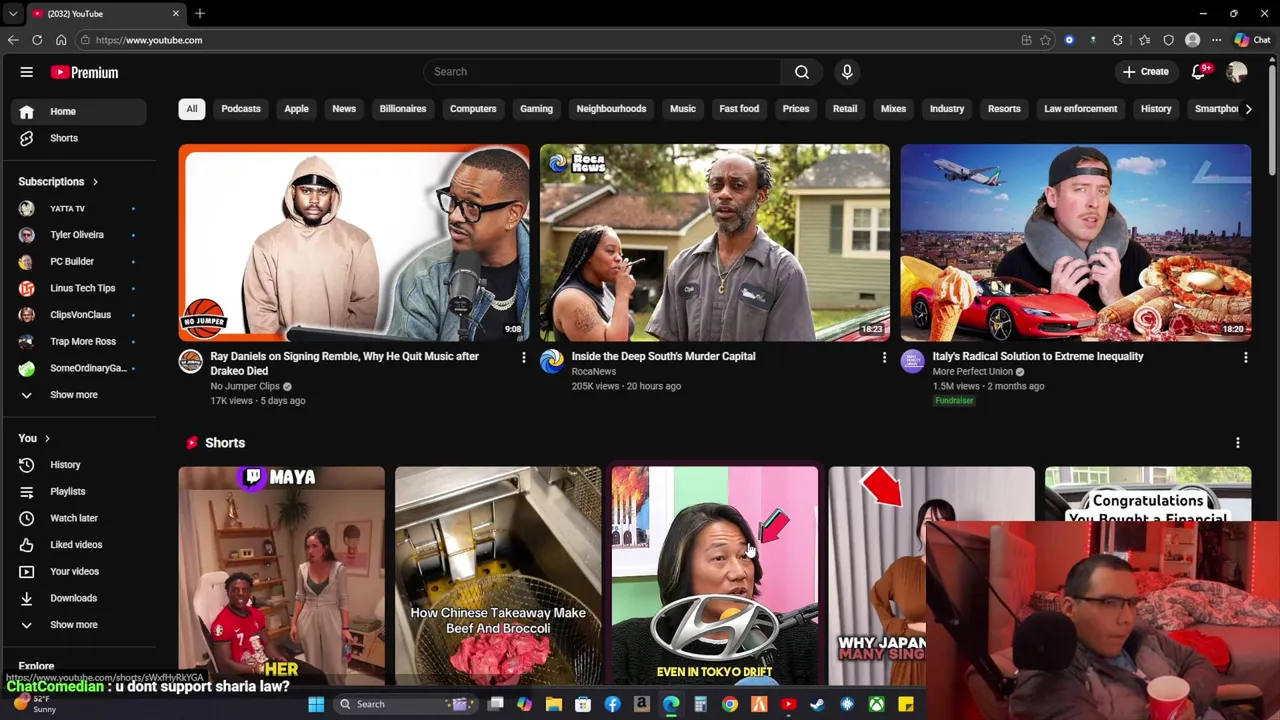Open Windows Start menu
The image size is (1280, 720).
316,704
